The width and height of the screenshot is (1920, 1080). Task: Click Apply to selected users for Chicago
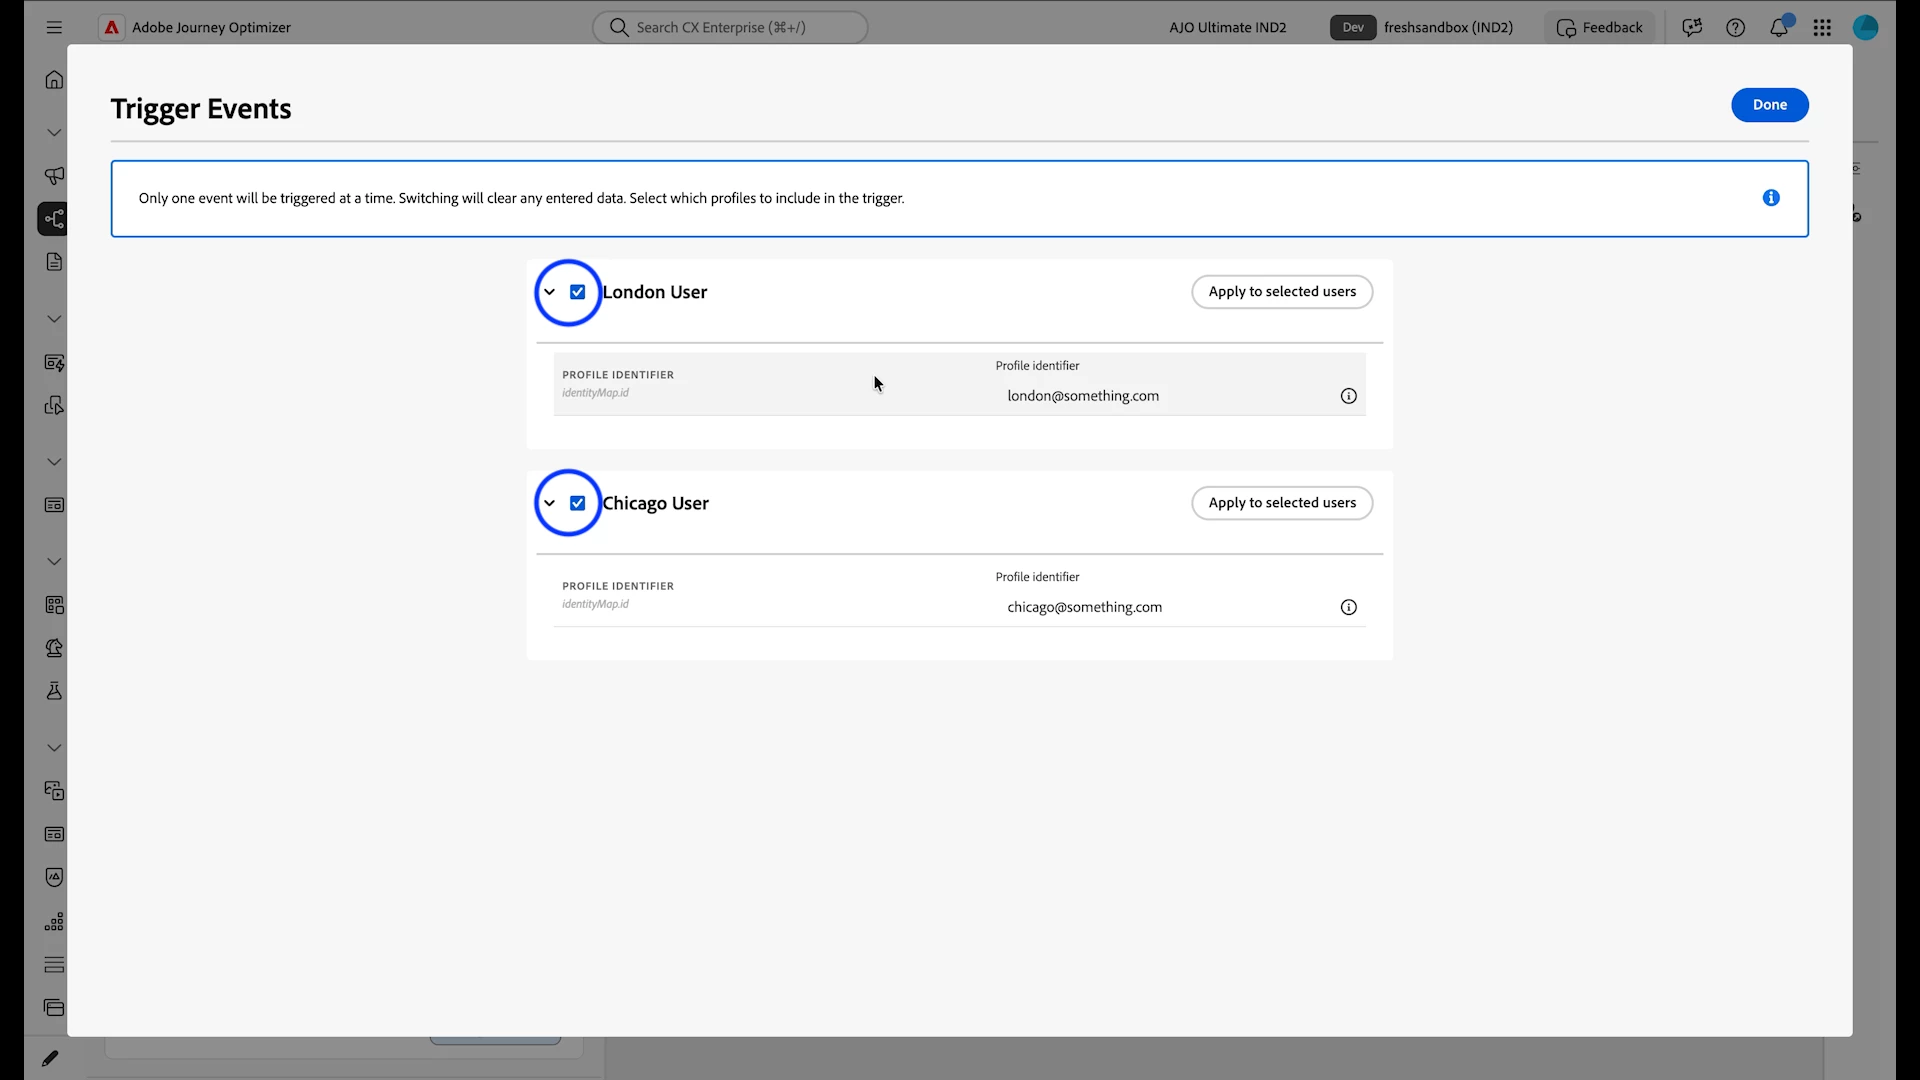pyautogui.click(x=1282, y=503)
